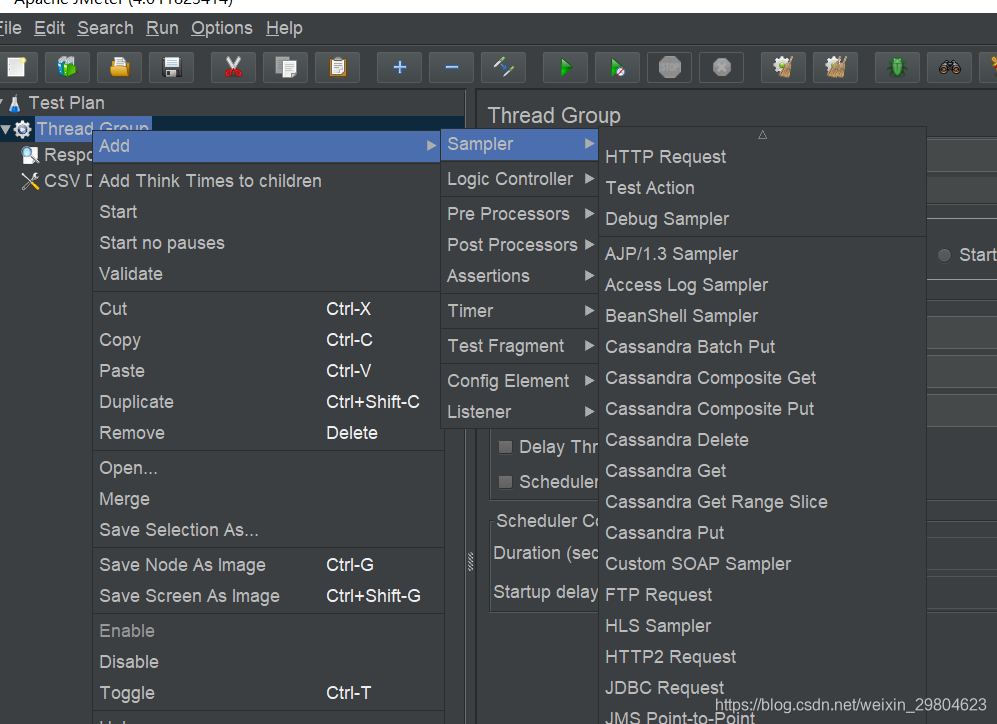Click the Thread Group gear icon
Viewport: 997px width, 724px height.
click(22, 130)
